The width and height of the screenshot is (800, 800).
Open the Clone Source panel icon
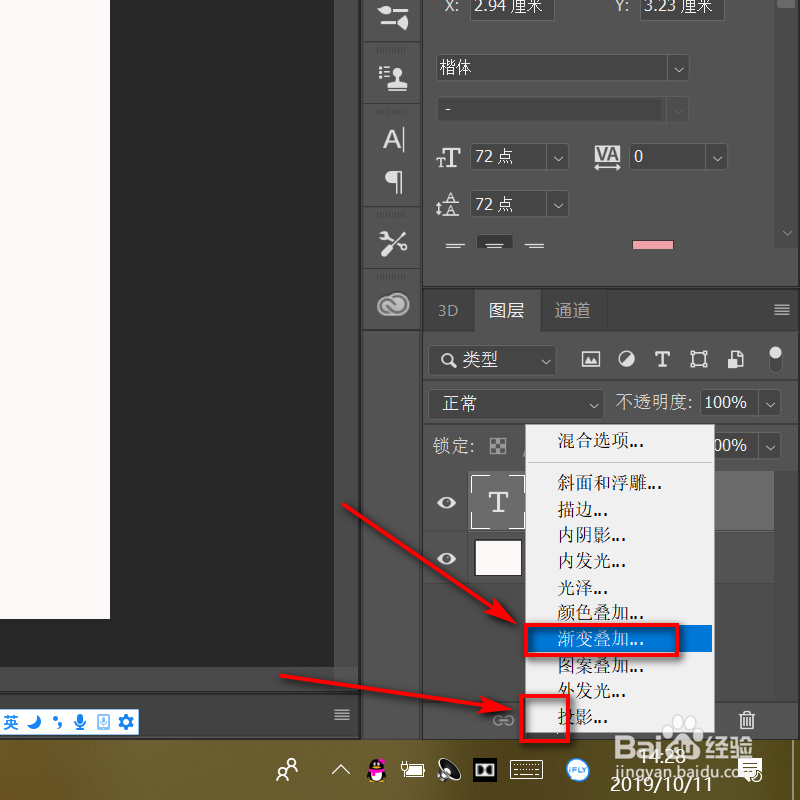tap(392, 79)
